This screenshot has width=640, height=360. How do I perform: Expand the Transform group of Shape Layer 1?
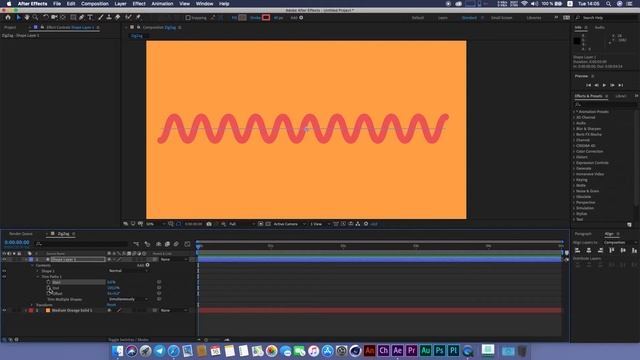point(32,305)
